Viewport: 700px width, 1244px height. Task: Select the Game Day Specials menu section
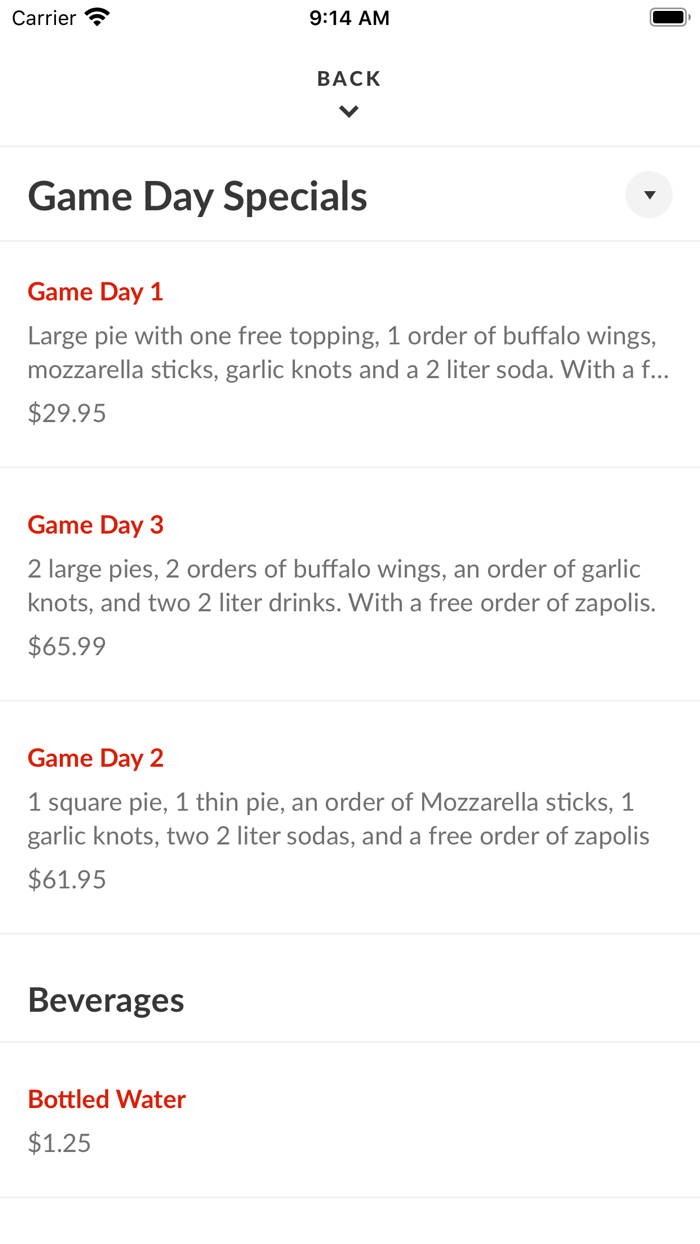click(x=197, y=196)
